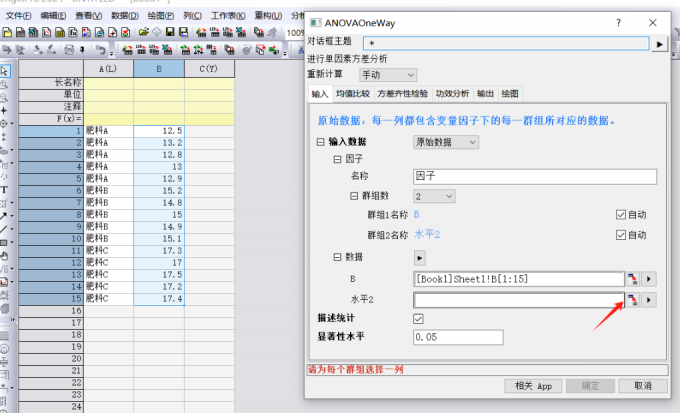Toggle 自动 checkbox for 群组1名称

tap(621, 214)
